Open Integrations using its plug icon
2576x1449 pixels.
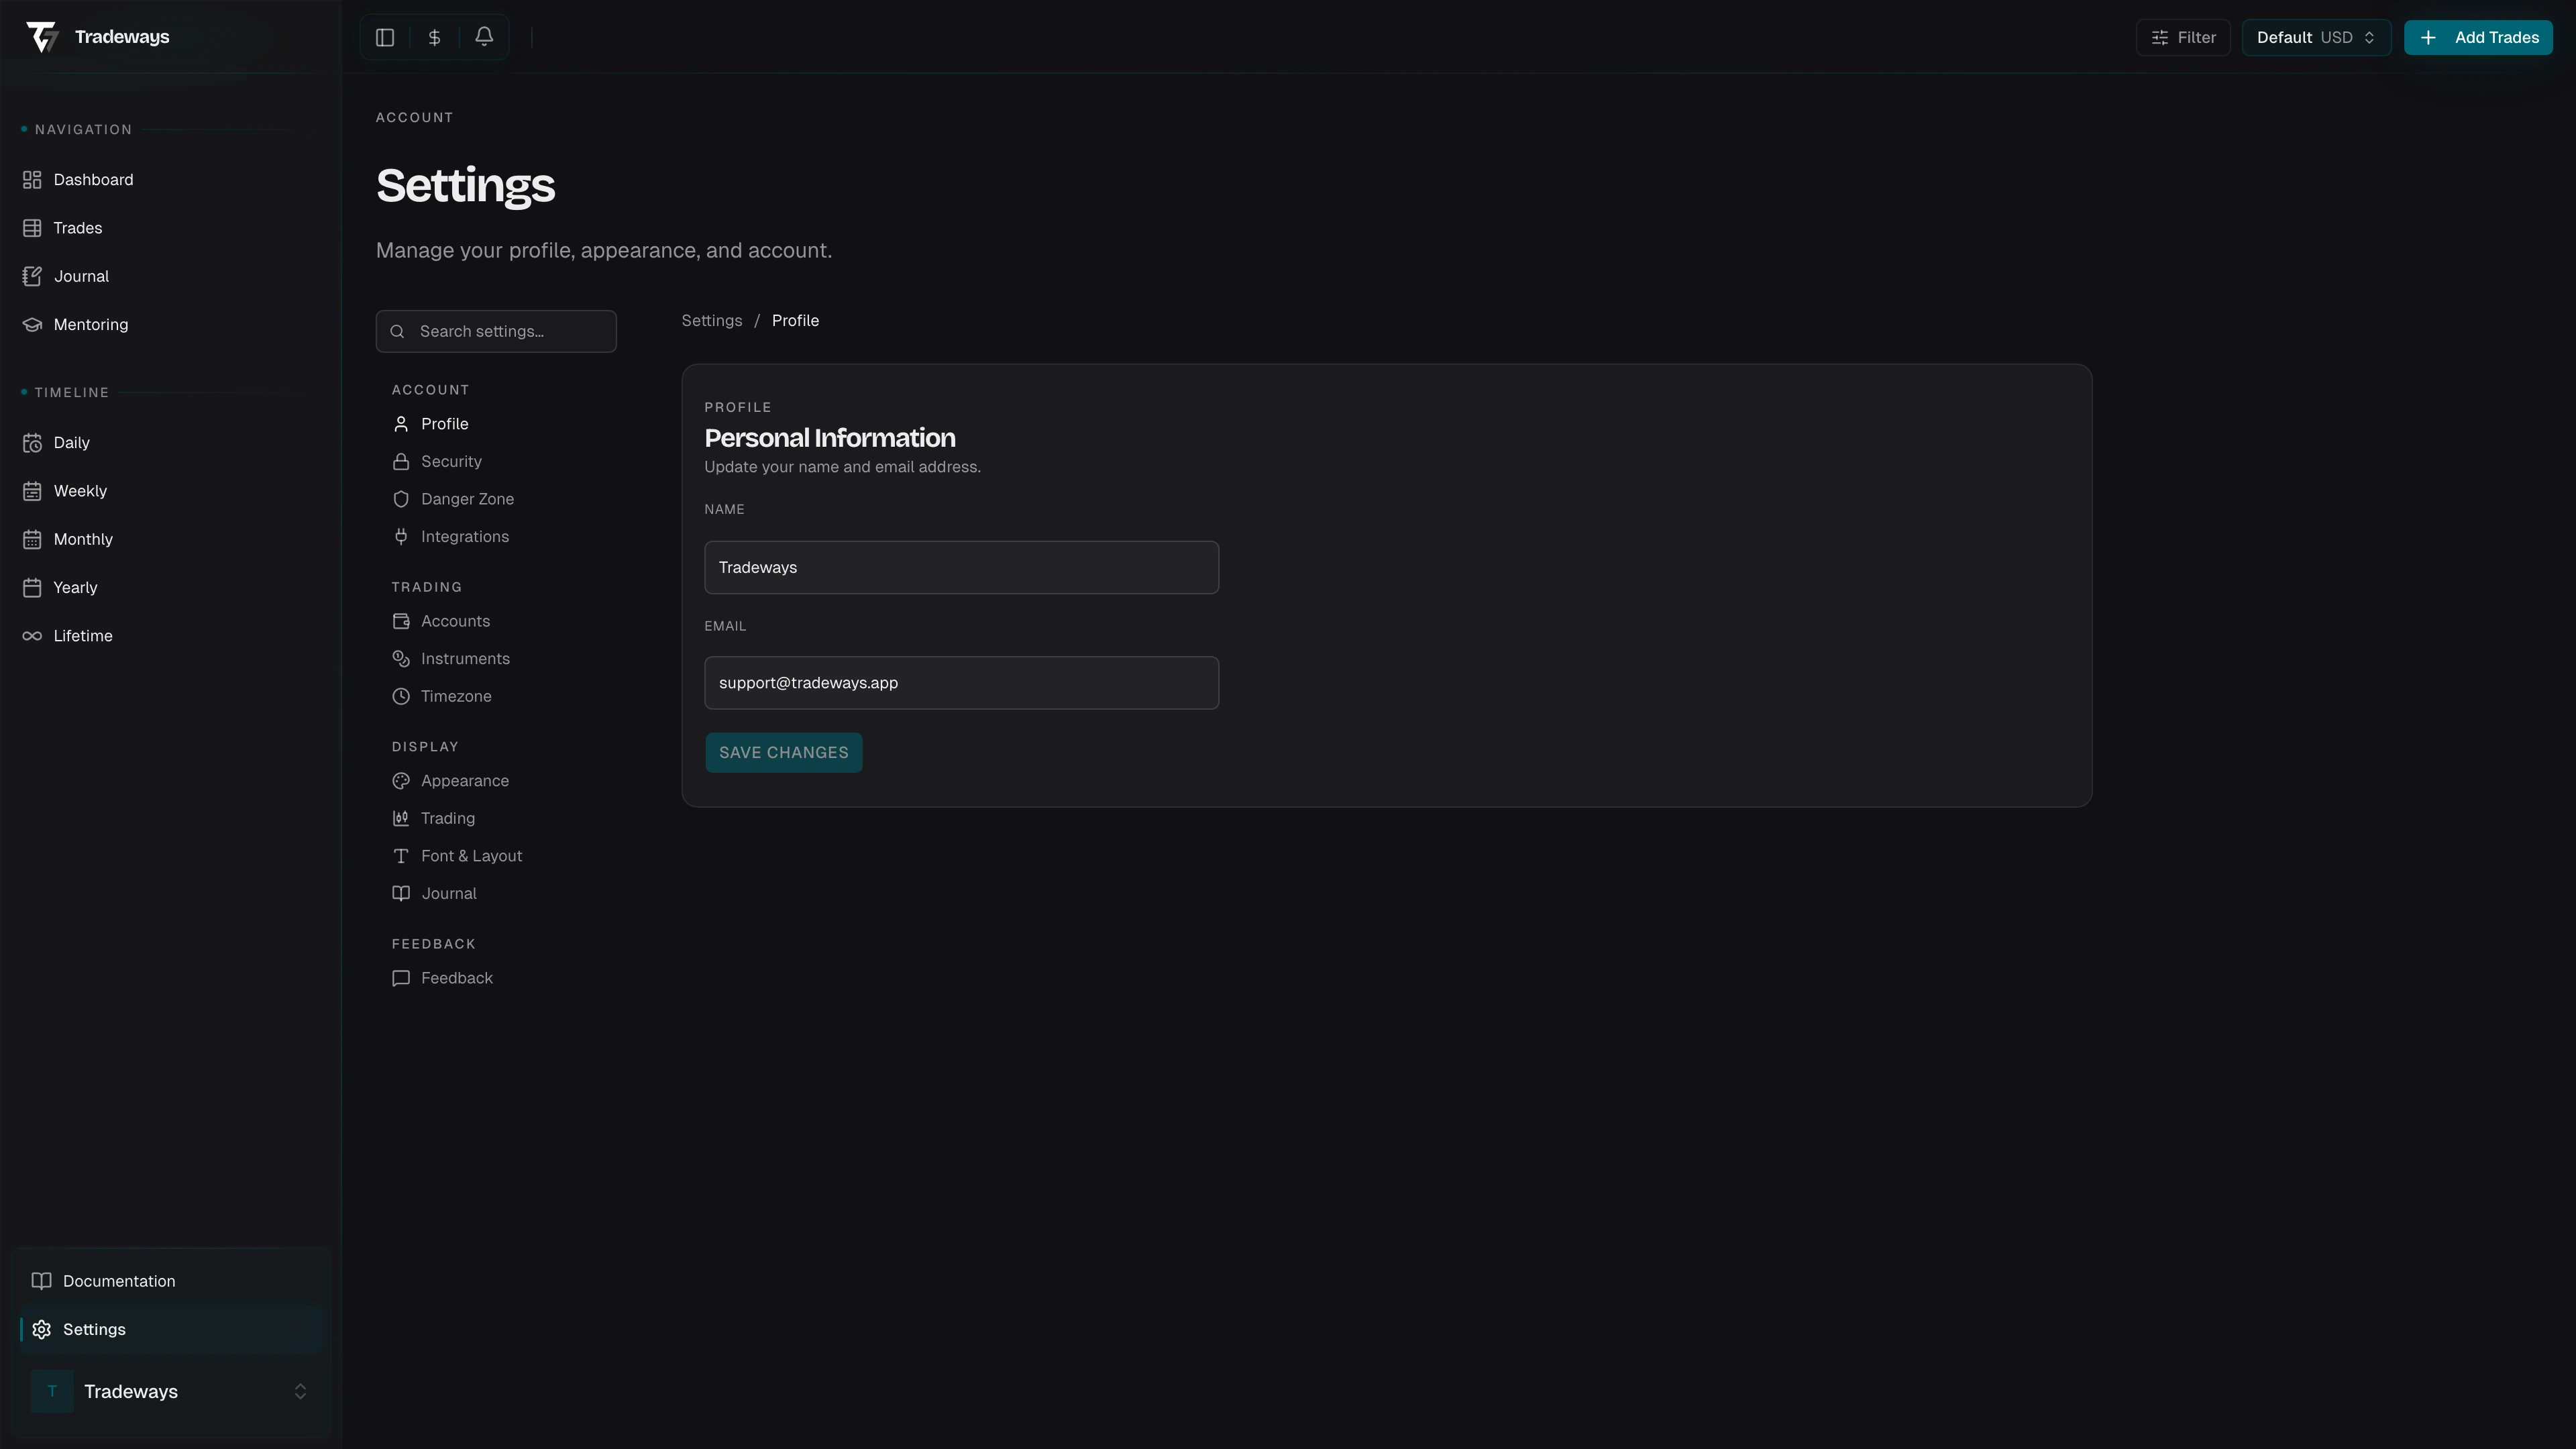401,536
